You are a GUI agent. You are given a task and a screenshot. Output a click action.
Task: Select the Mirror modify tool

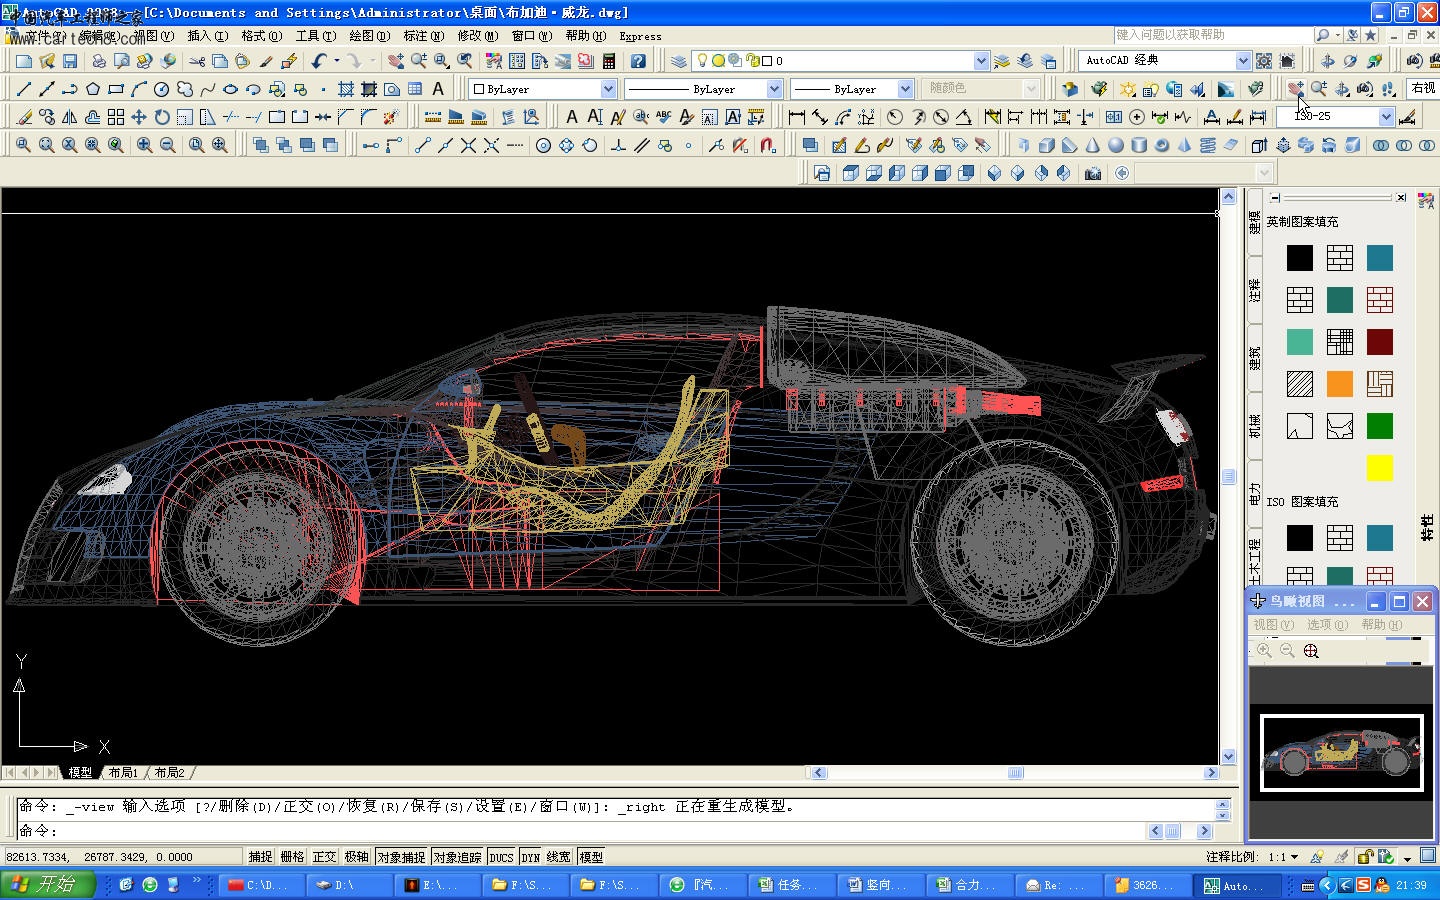[x=70, y=117]
